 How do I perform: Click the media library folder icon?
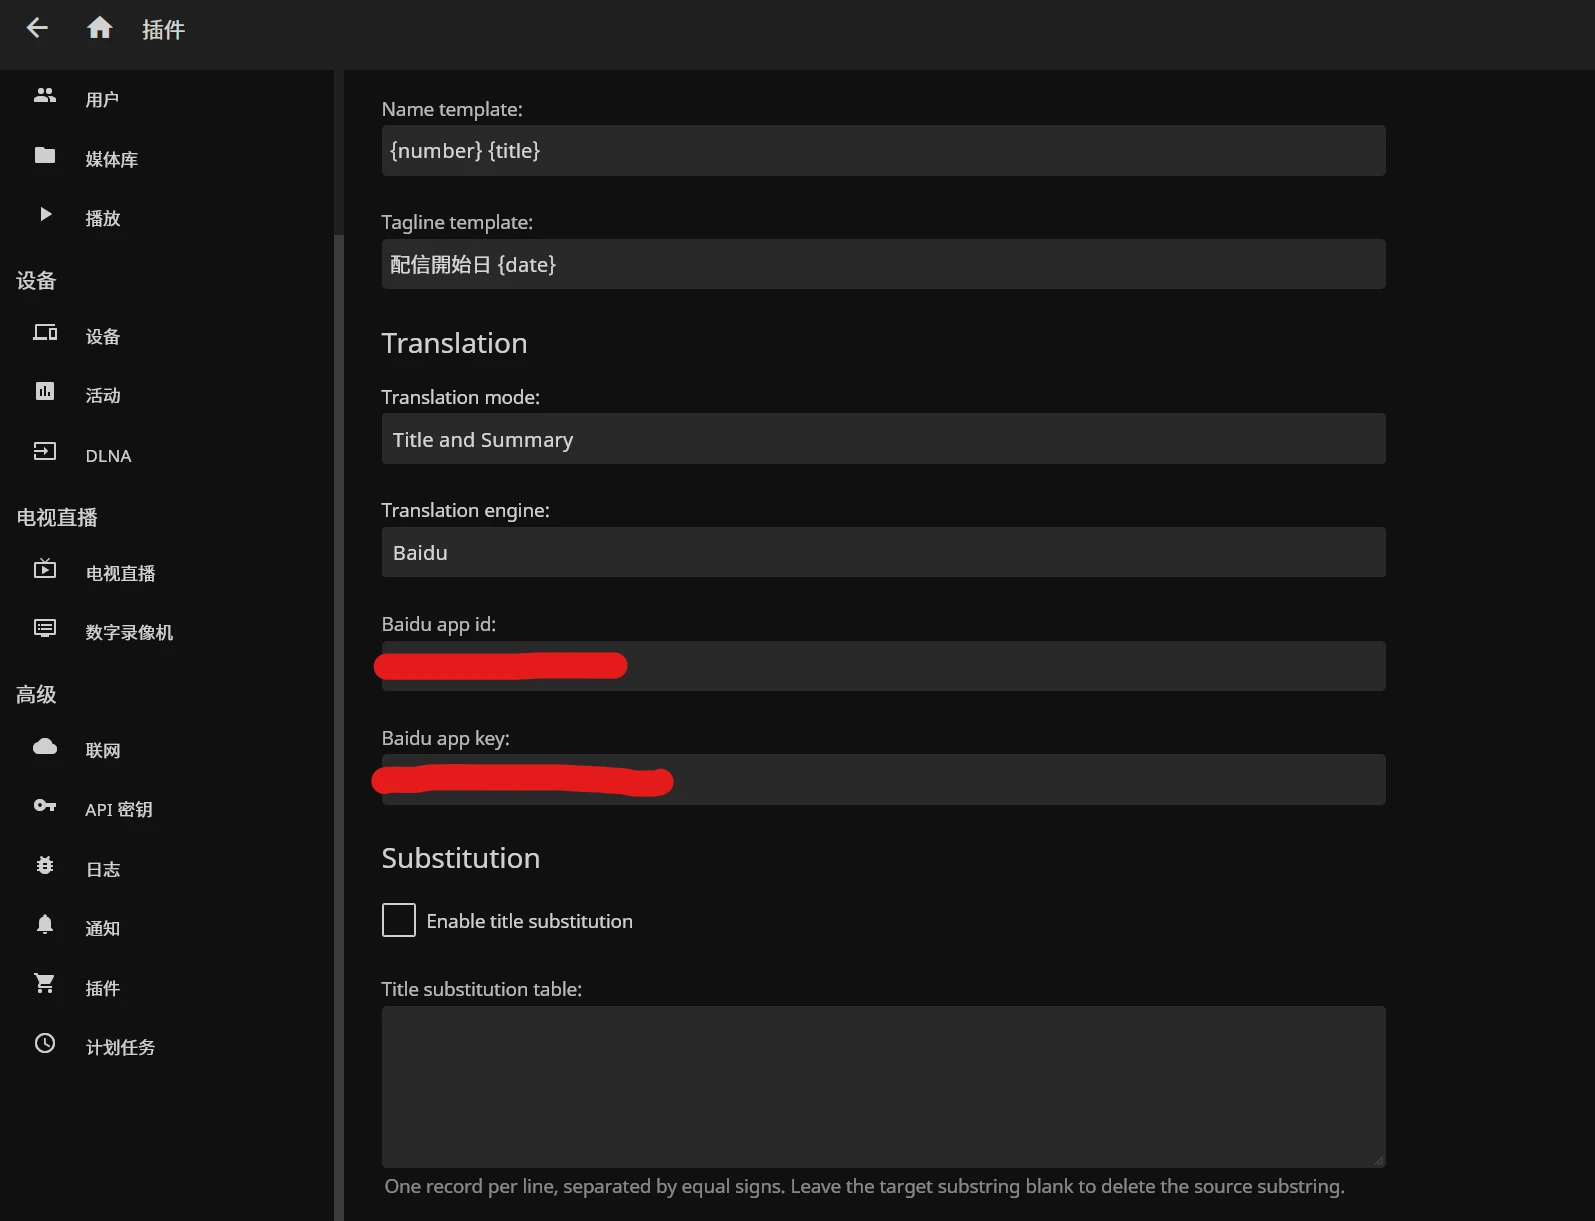click(45, 155)
